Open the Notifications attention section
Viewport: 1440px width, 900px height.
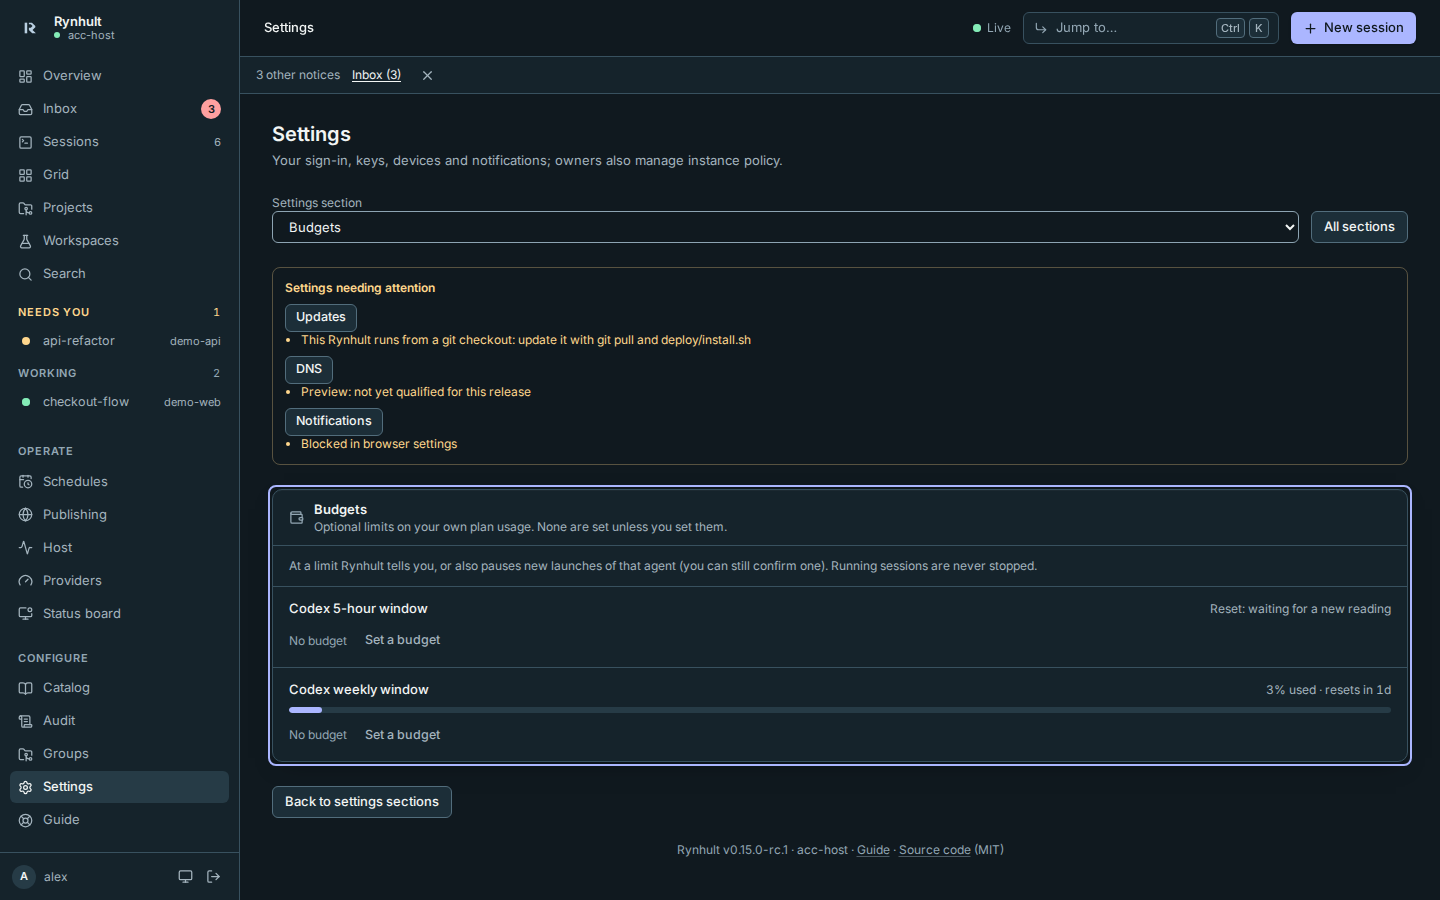(x=334, y=421)
